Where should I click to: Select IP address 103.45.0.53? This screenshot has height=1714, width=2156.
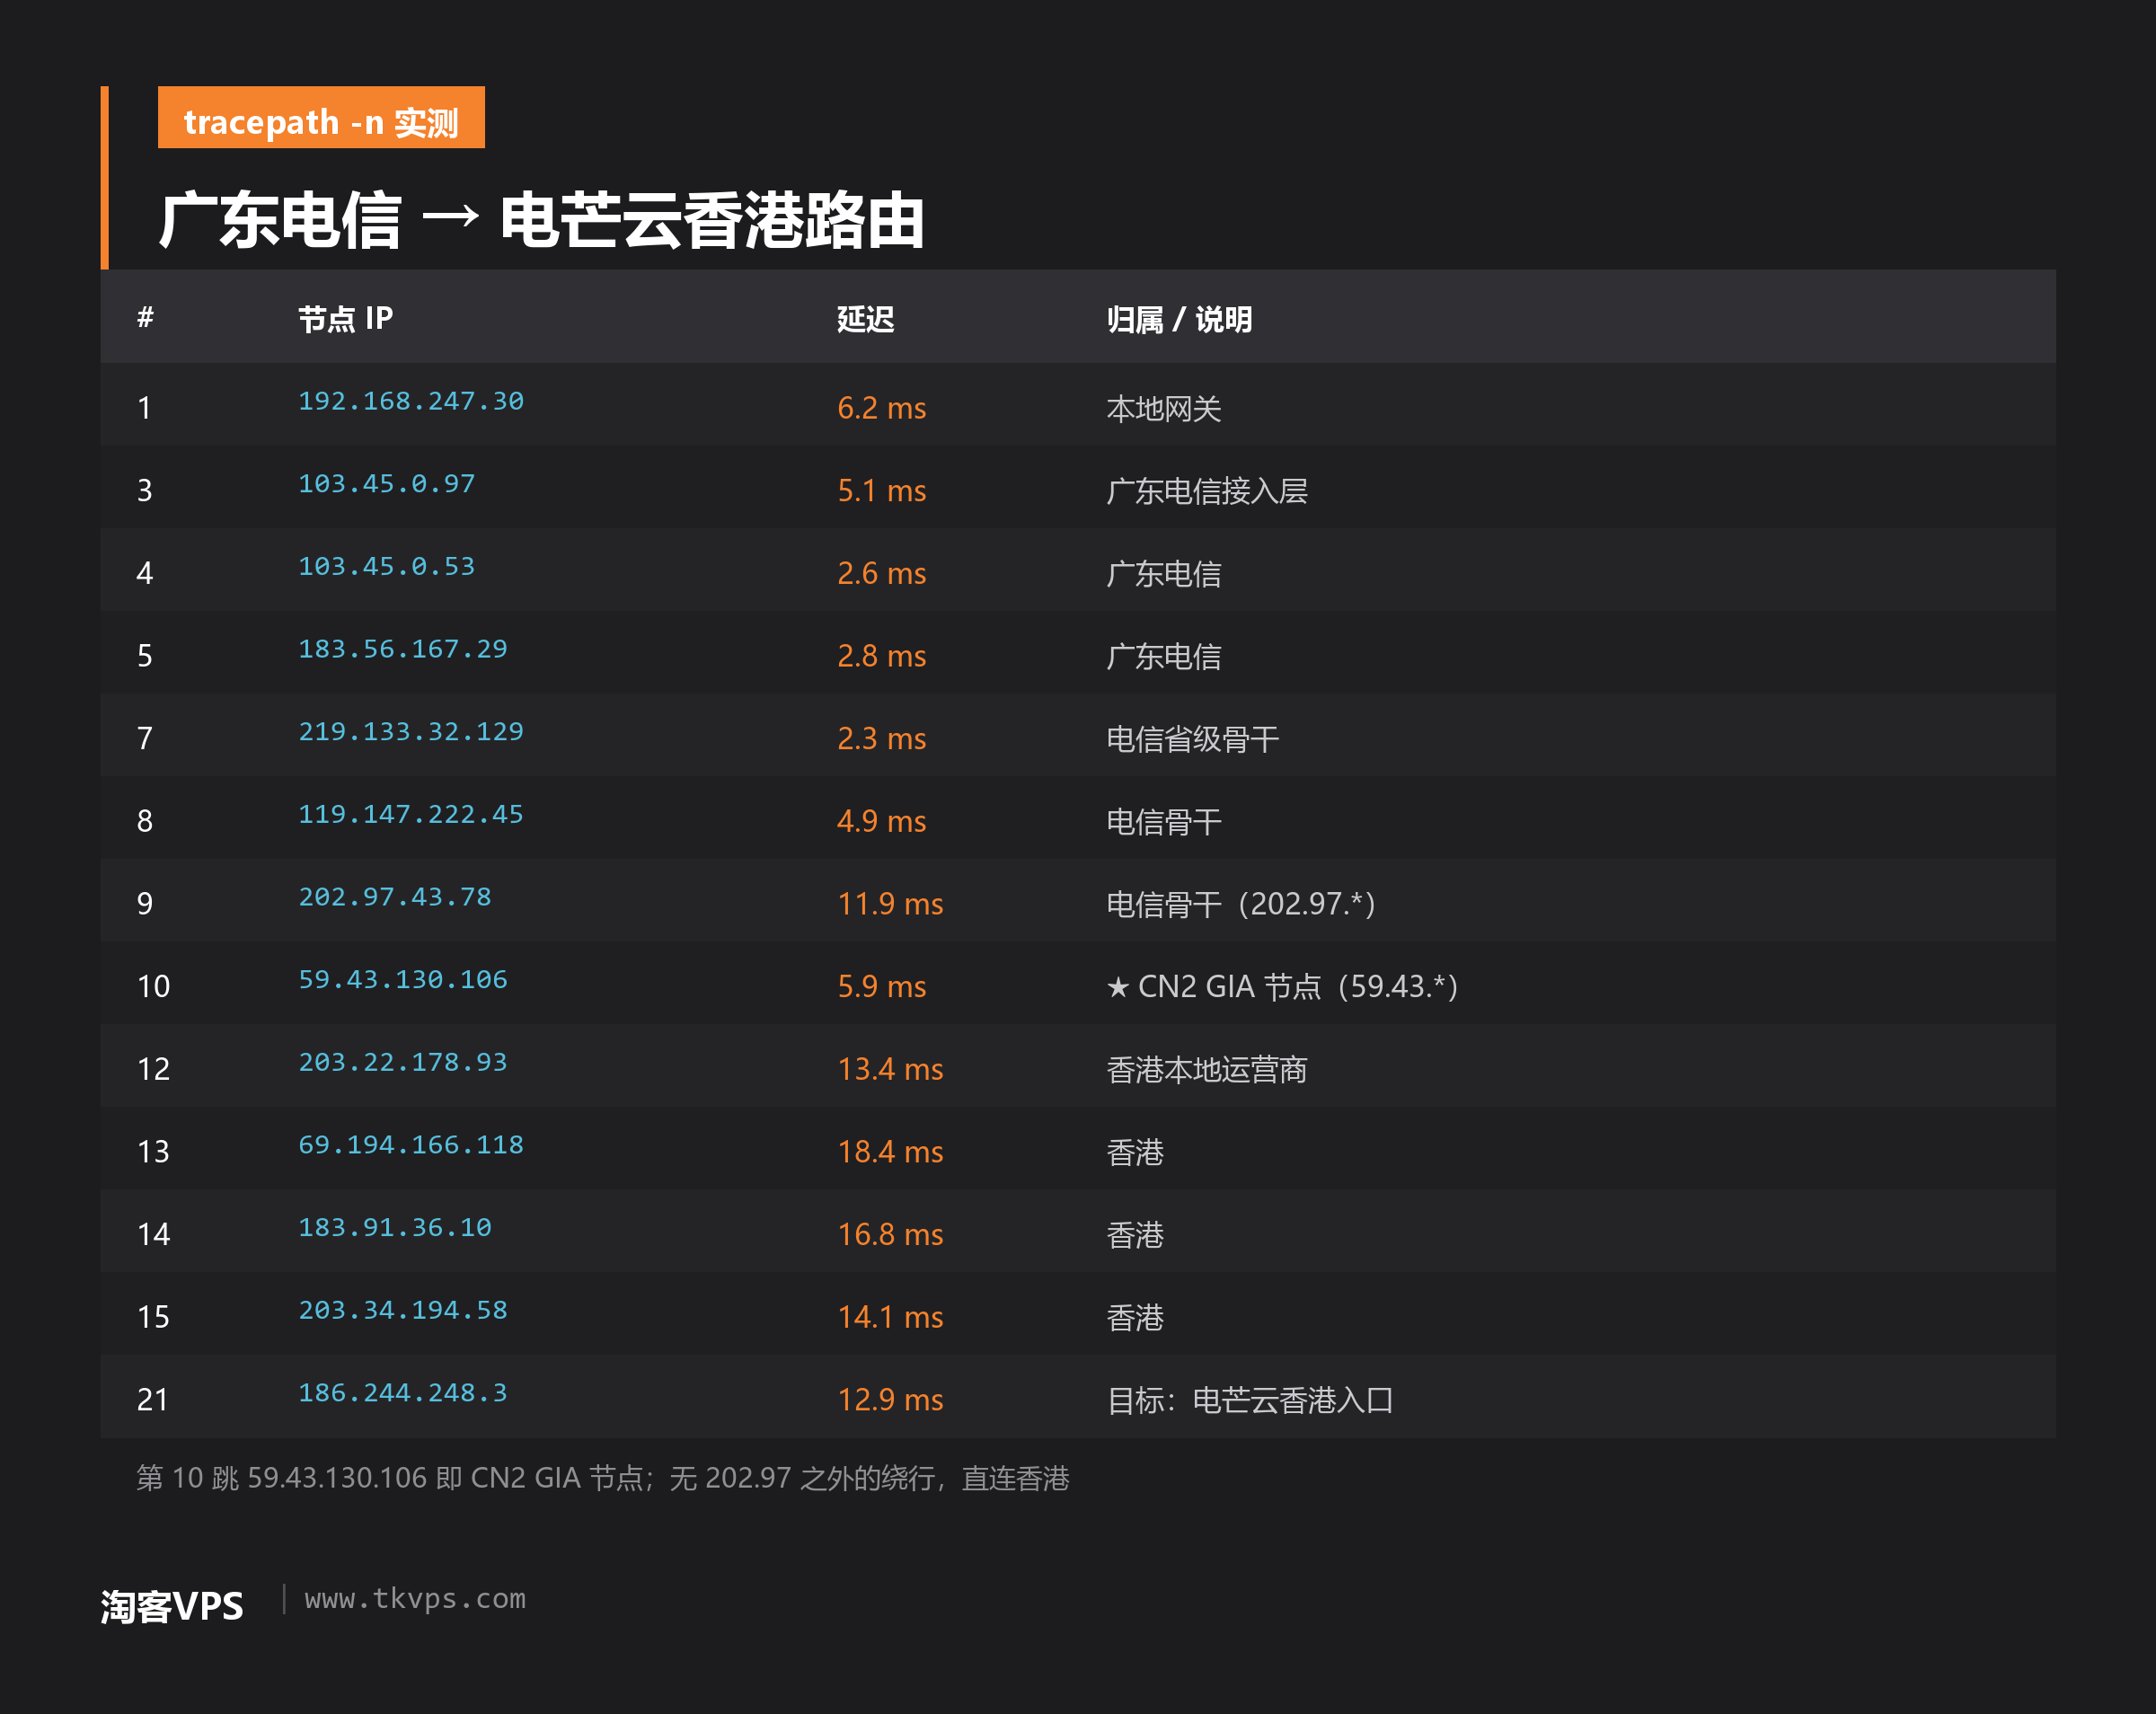point(387,566)
